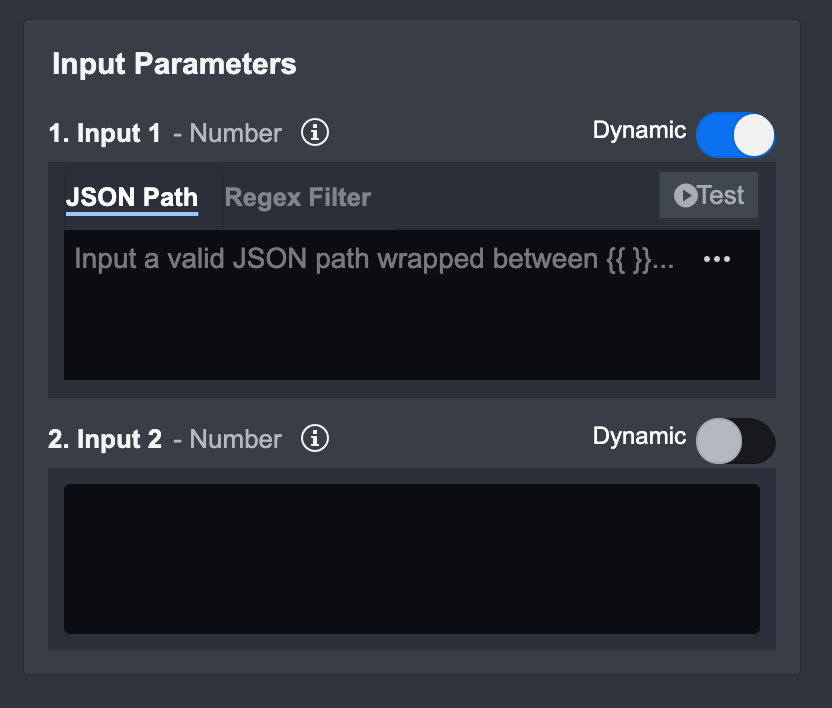Screen dimensions: 832x708
Task: Click the play icon on Test button
Action: pyautogui.click(x=685, y=195)
